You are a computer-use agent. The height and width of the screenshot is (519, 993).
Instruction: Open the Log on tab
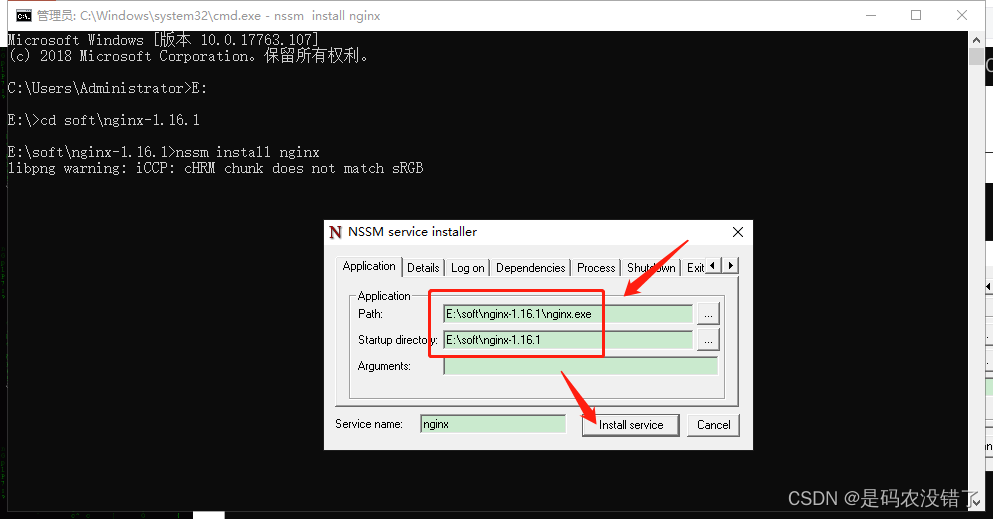point(467,268)
